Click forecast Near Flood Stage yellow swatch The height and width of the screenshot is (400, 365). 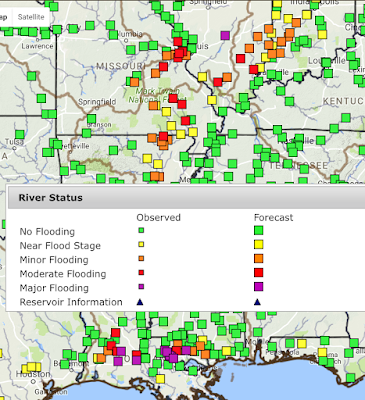coord(259,244)
